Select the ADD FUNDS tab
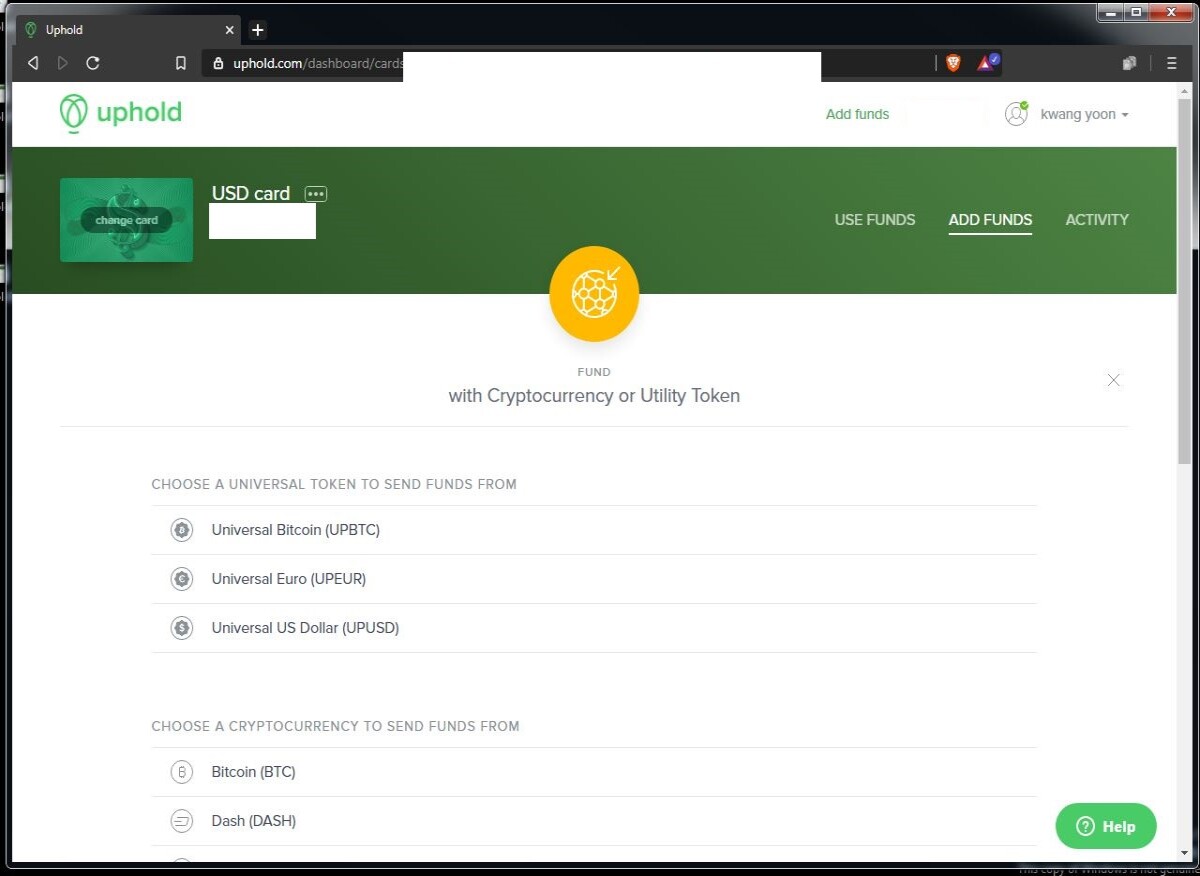1200x876 pixels. (990, 220)
